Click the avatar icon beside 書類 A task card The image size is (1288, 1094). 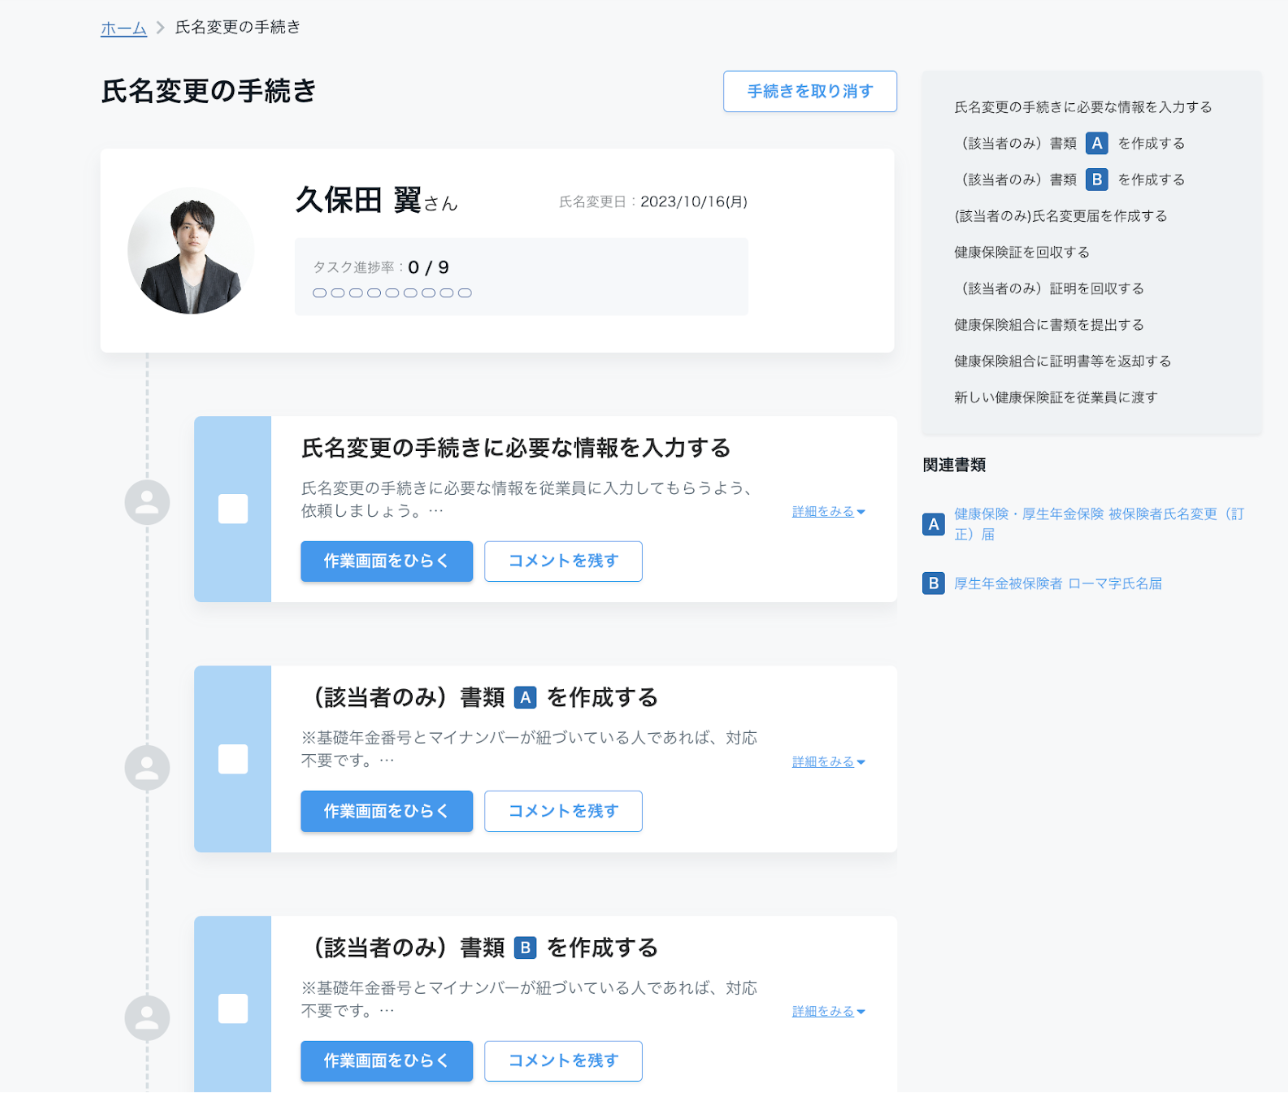coord(147,768)
